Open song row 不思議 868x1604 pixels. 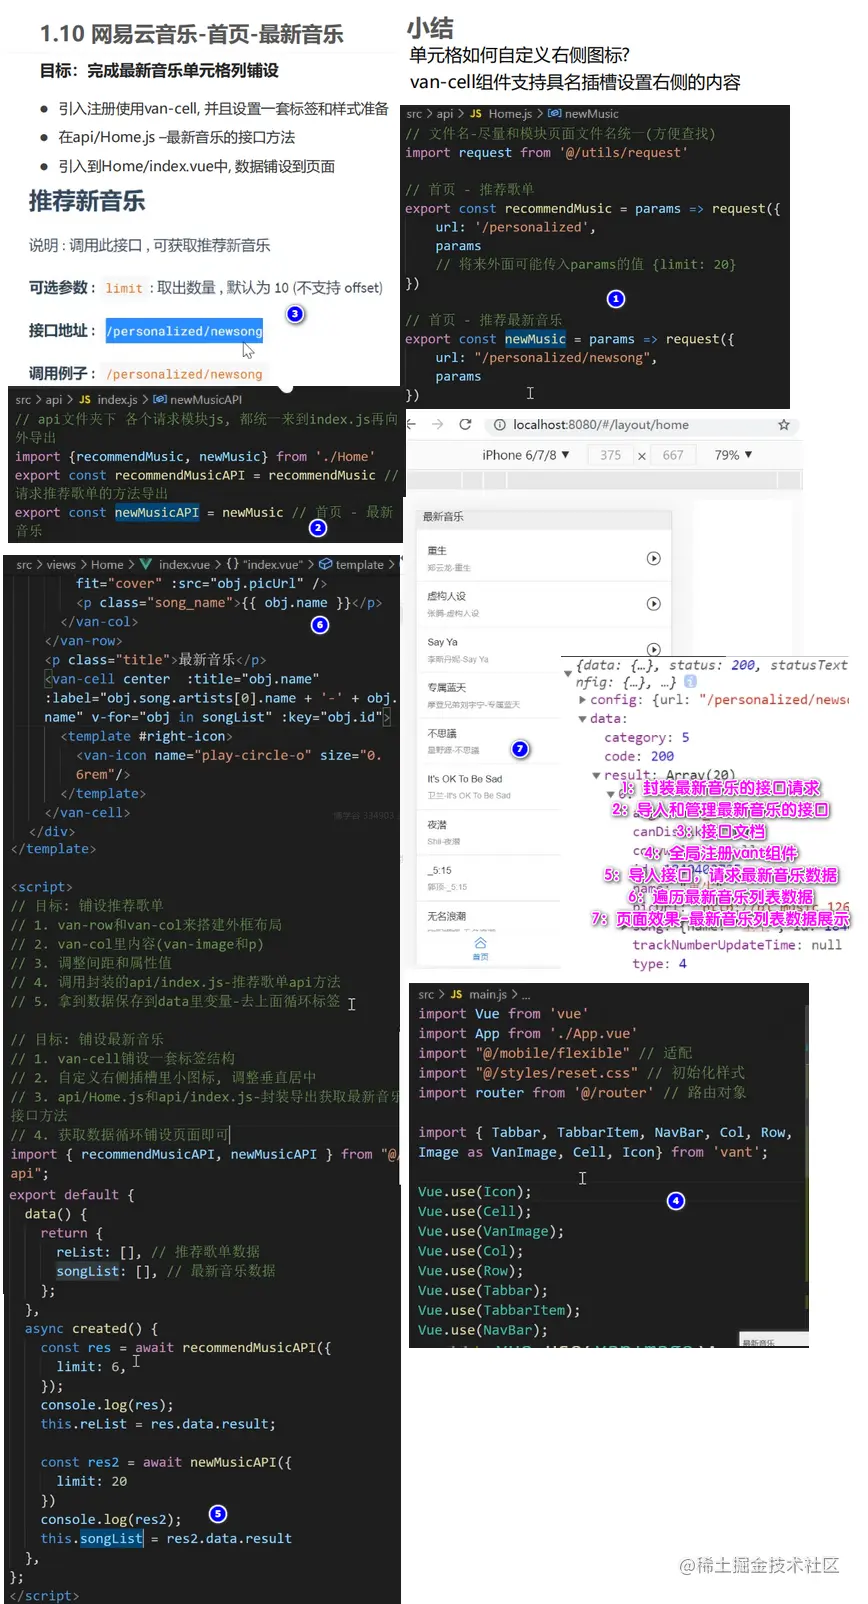click(490, 741)
